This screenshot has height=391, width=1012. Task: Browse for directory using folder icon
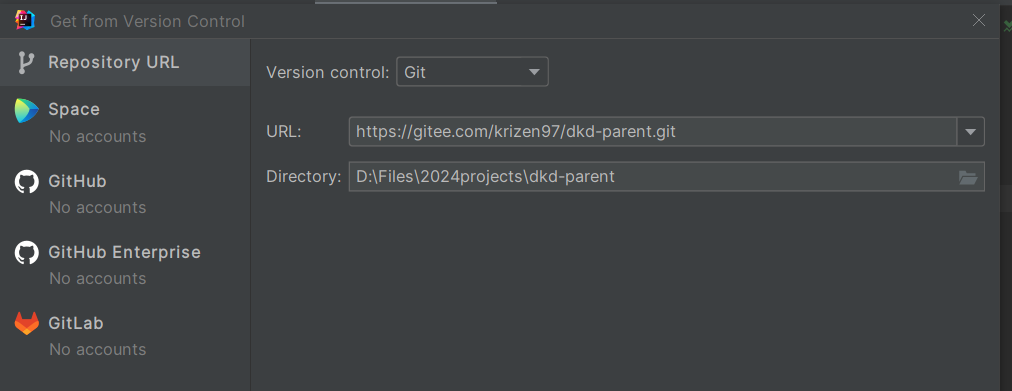[x=968, y=177]
